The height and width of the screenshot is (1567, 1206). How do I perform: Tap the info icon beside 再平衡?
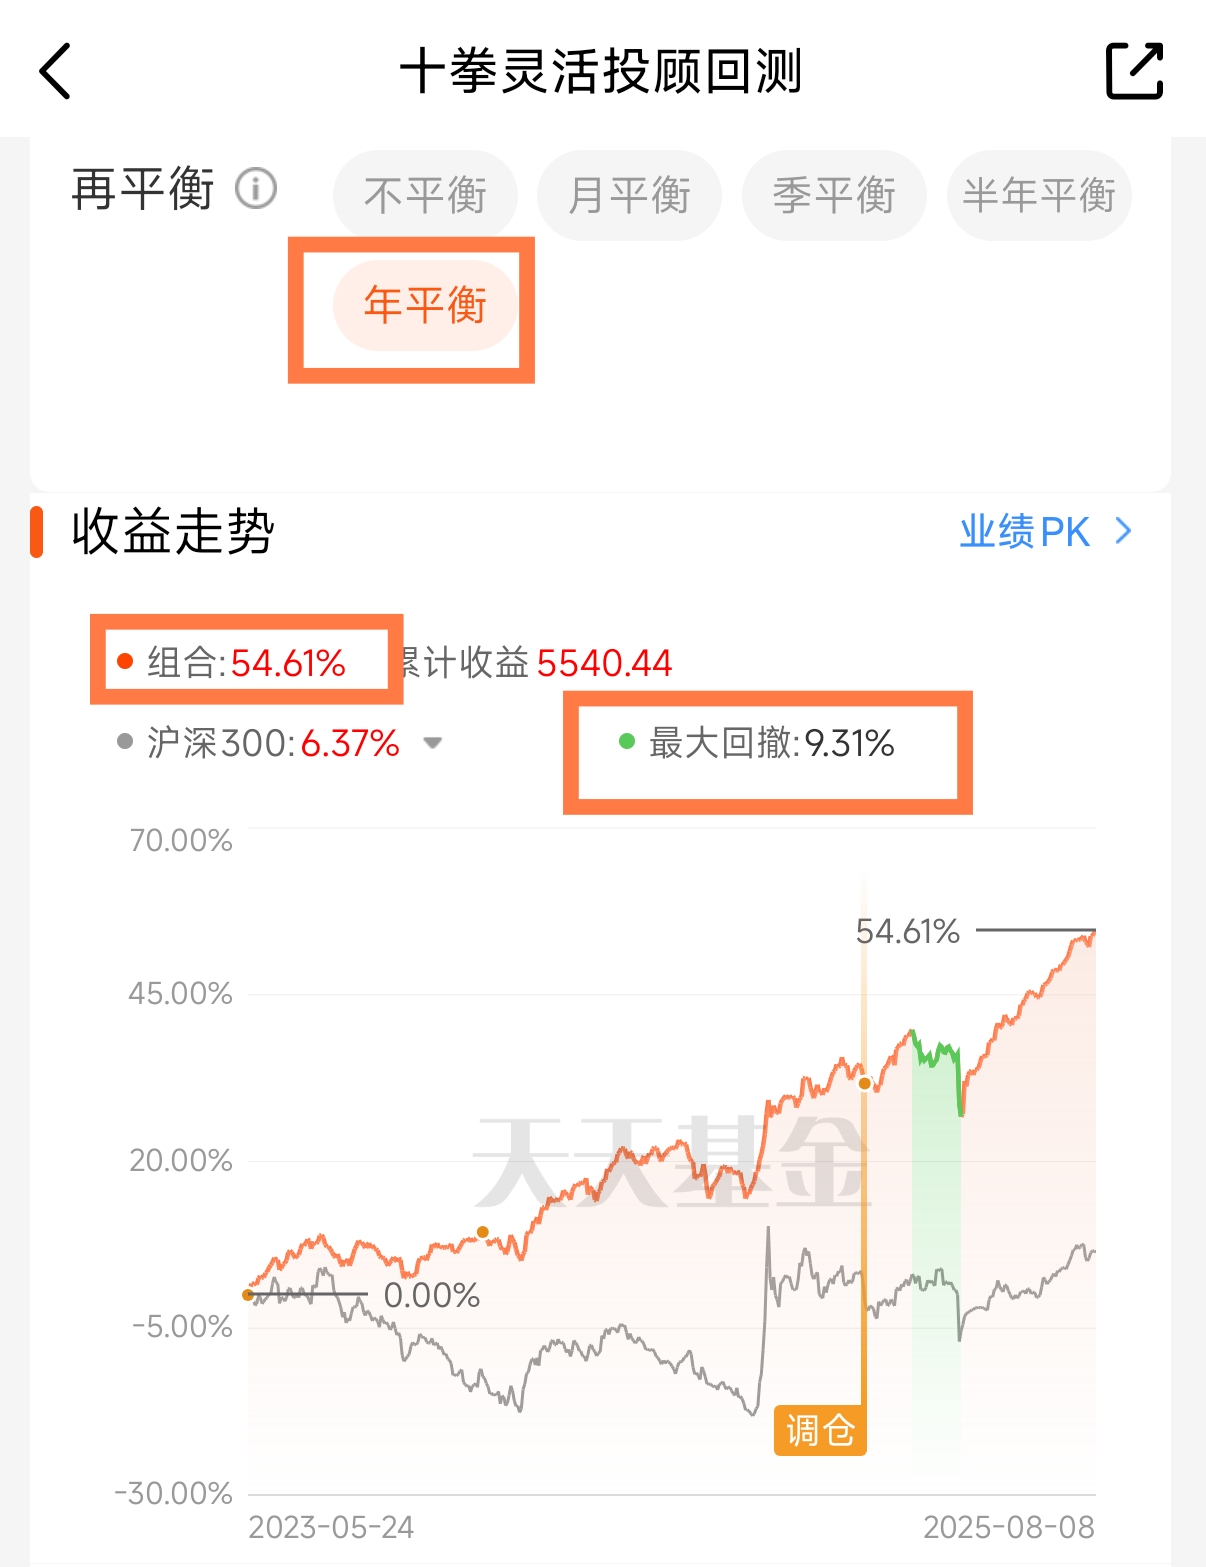256,189
